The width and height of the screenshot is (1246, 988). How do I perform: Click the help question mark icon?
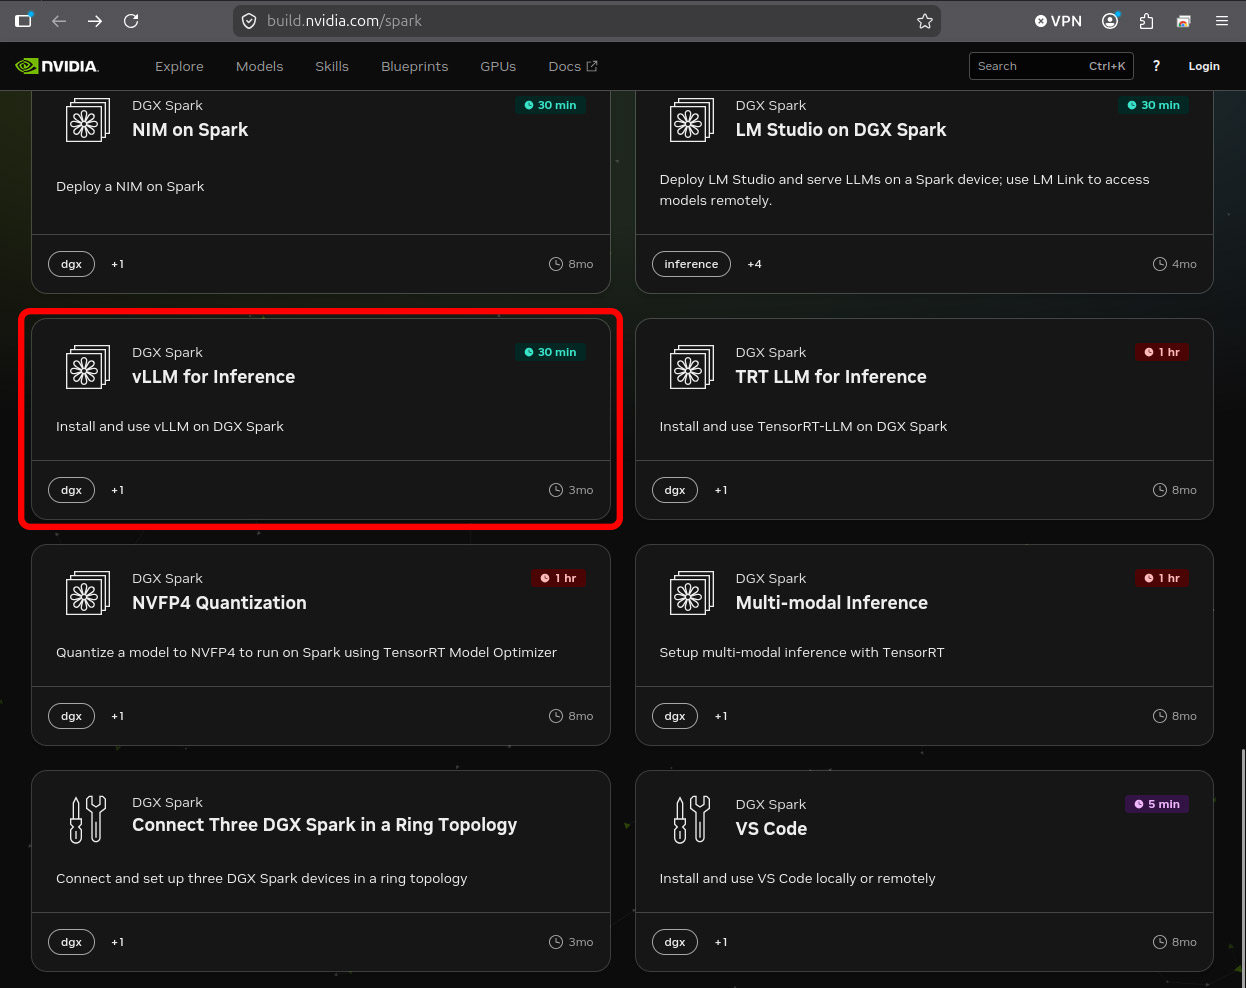[1156, 66]
